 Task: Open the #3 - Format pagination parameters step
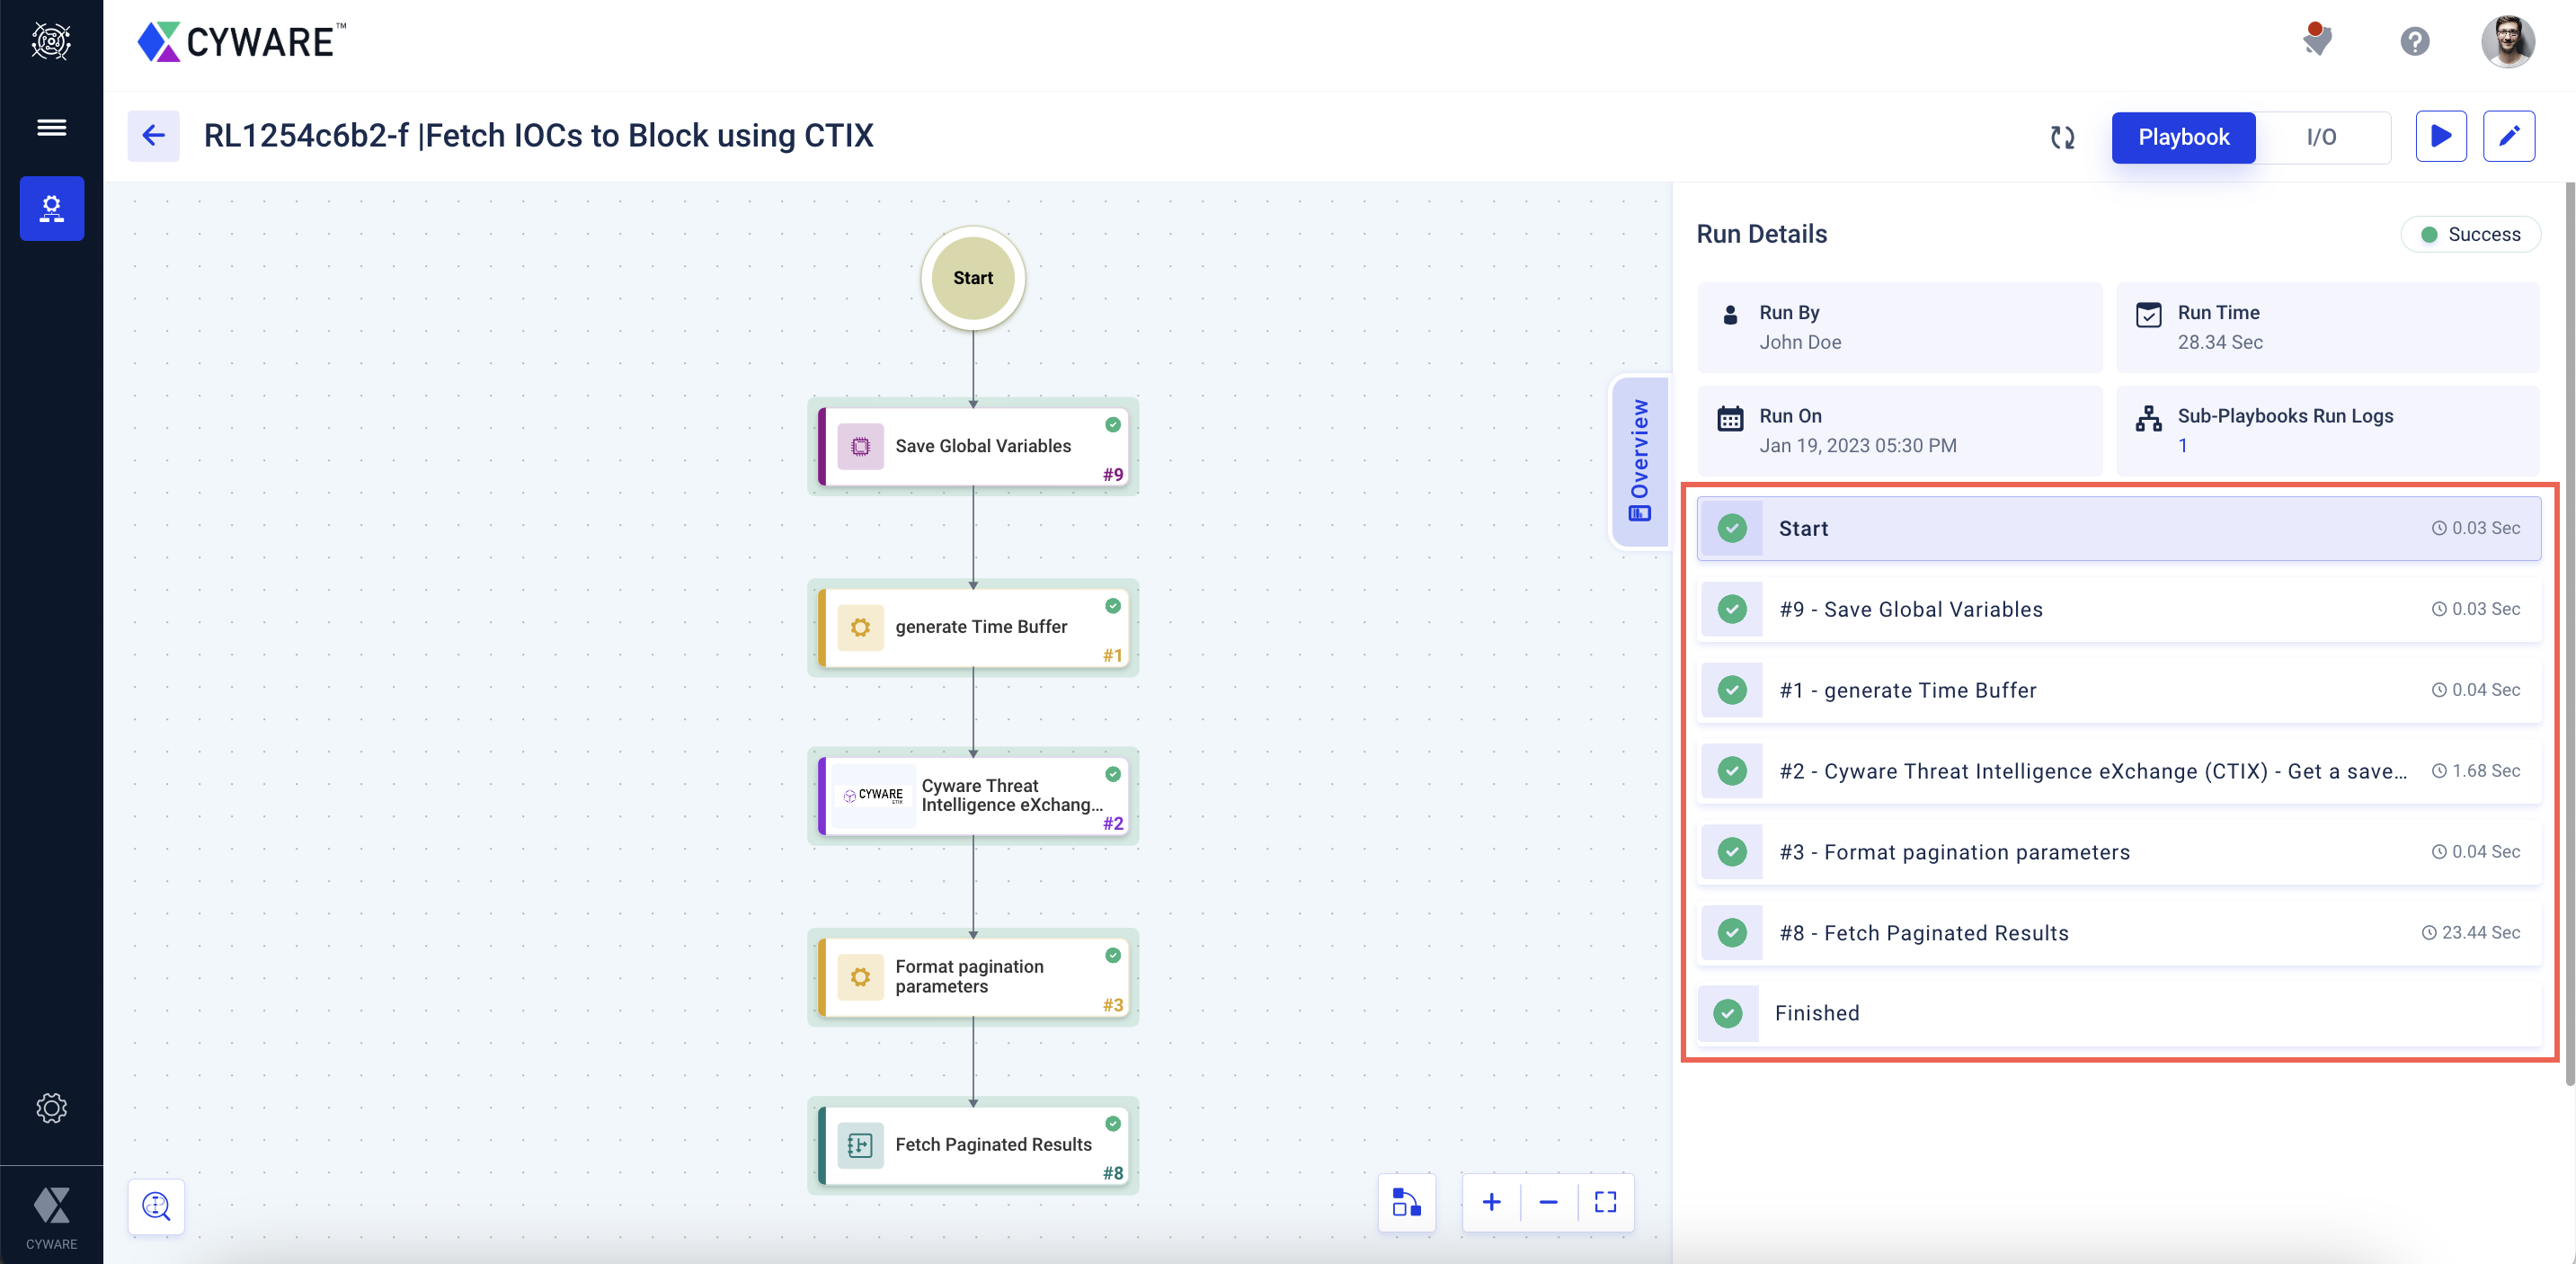[2119, 852]
